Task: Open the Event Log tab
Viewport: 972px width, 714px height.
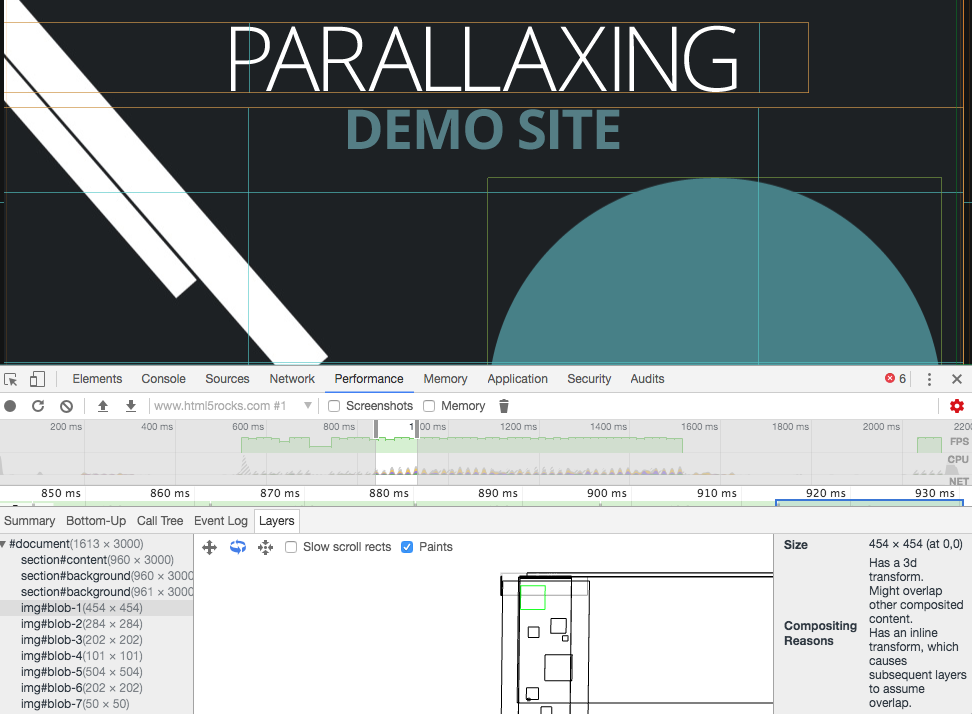Action: [221, 520]
